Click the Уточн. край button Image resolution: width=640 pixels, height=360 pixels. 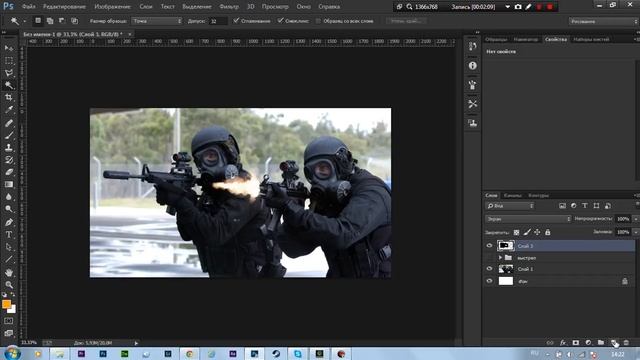click(x=405, y=21)
